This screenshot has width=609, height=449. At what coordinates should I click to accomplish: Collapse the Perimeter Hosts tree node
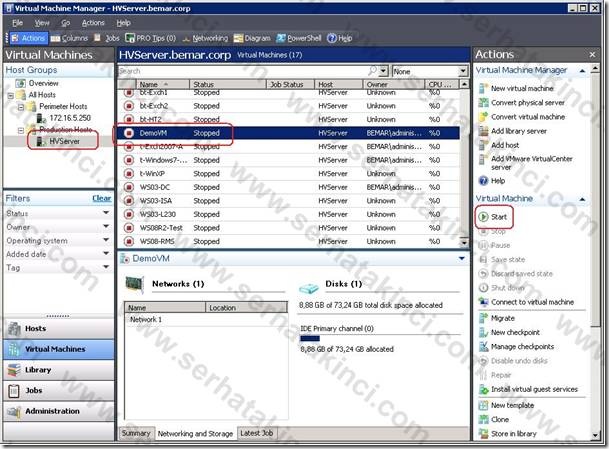click(21, 107)
